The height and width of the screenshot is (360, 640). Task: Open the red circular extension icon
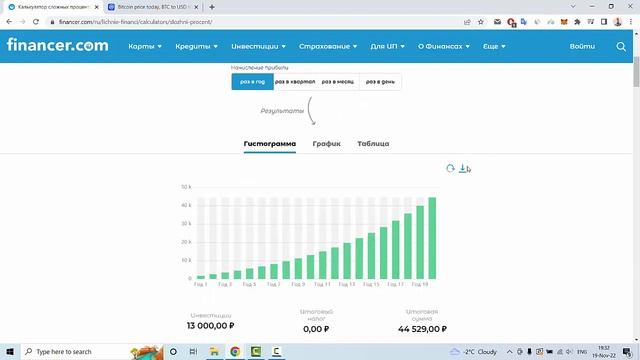[511, 22]
